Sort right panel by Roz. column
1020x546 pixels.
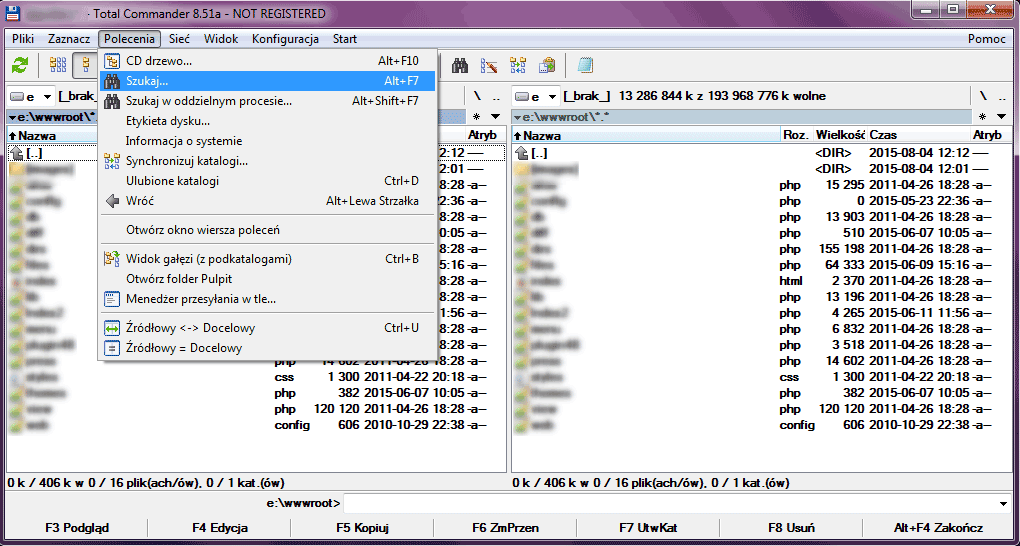pos(797,135)
